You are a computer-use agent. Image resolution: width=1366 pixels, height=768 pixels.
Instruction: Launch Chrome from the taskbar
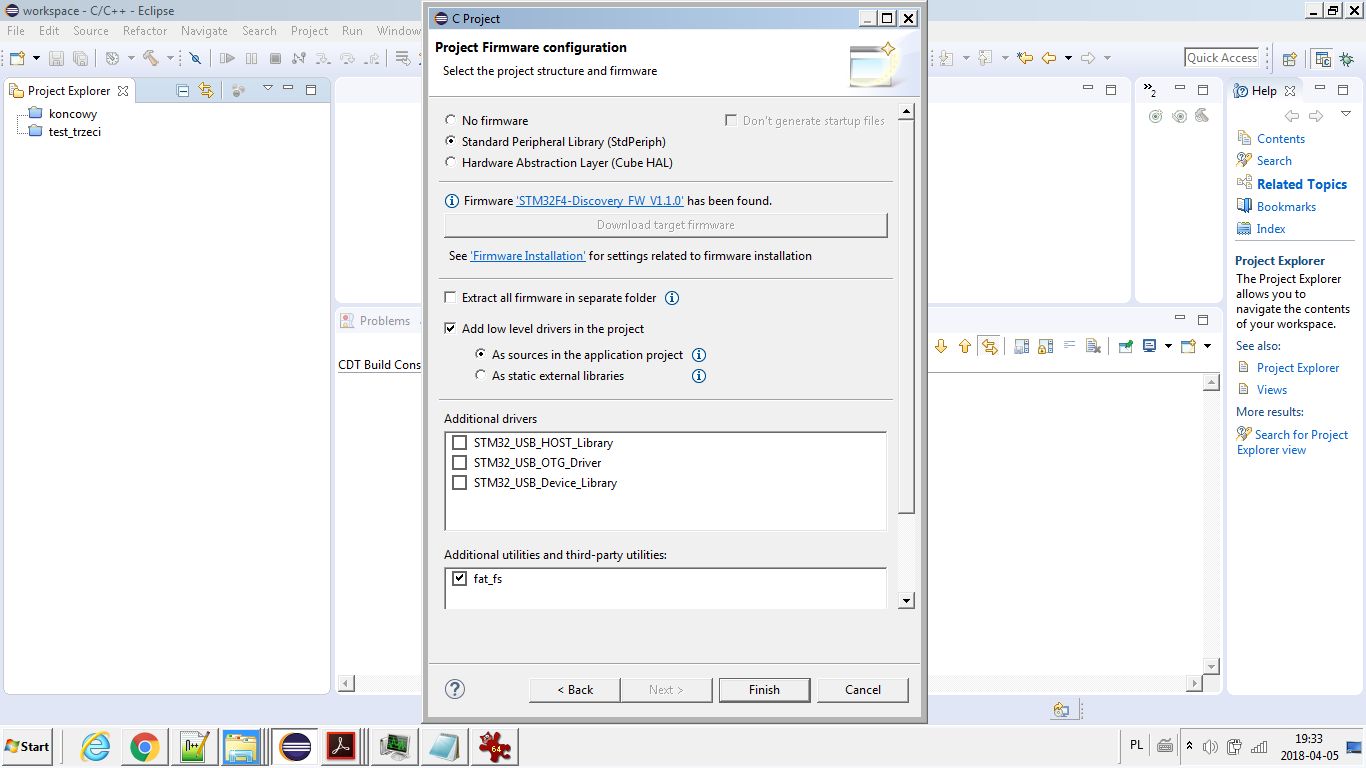[145, 746]
